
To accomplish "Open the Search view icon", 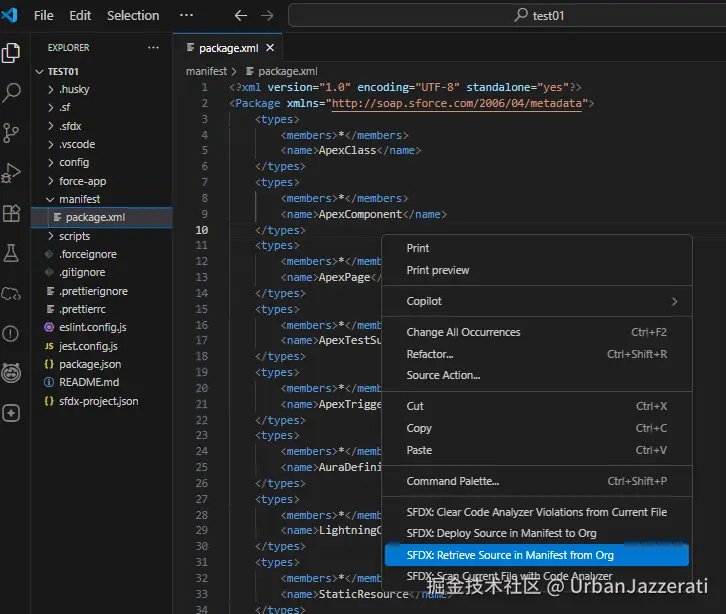I will pyautogui.click(x=12, y=93).
